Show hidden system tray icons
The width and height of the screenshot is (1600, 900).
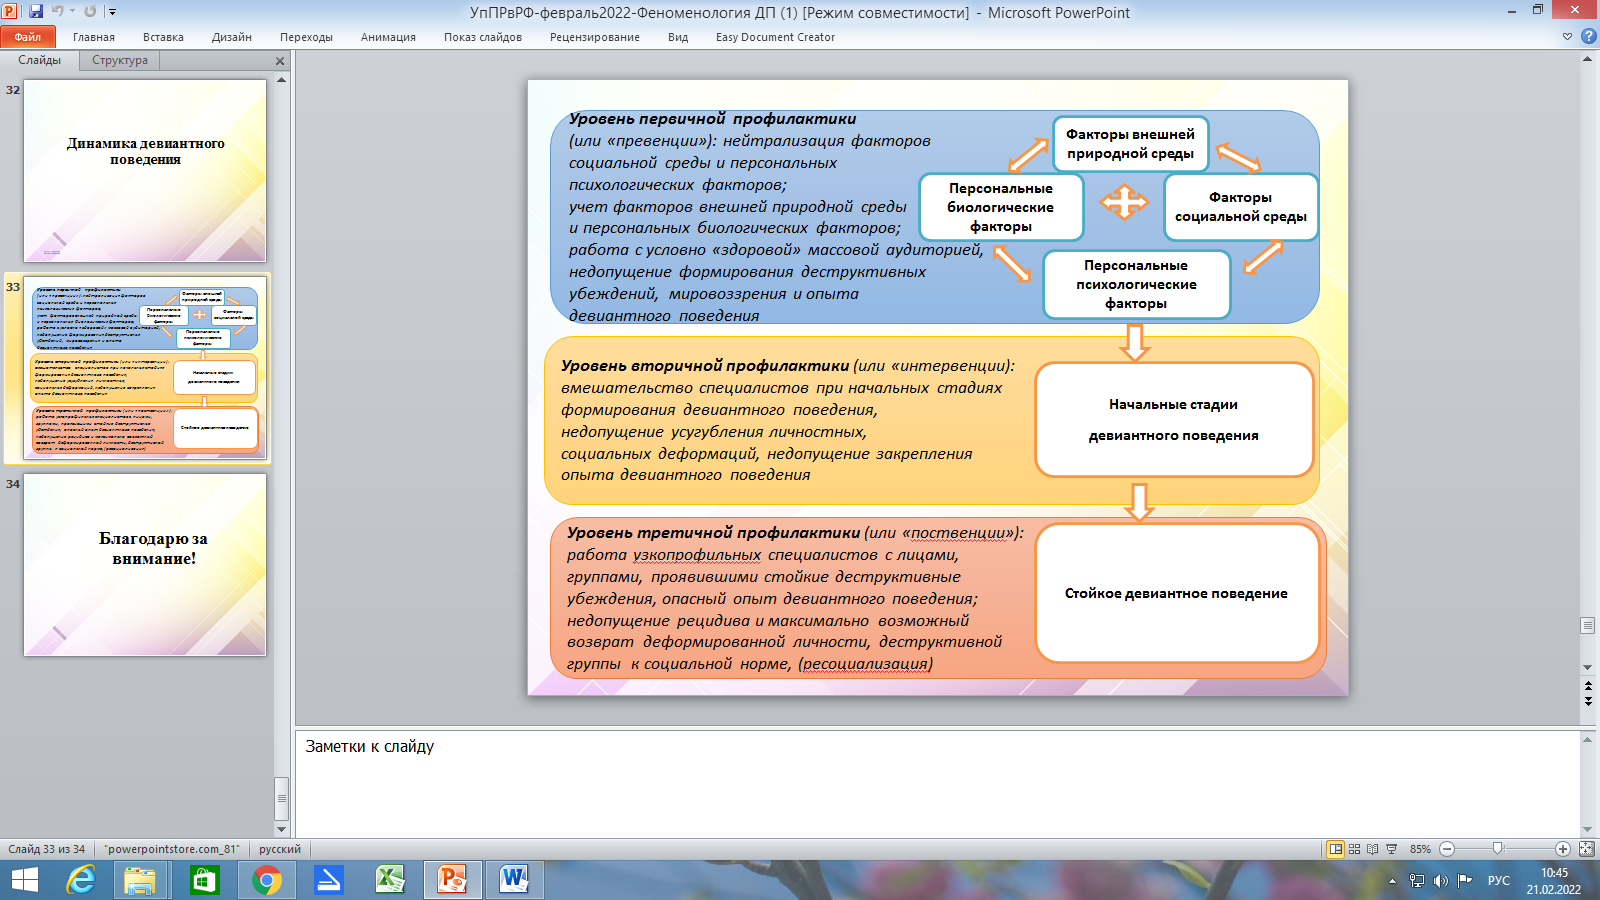(x=1392, y=881)
